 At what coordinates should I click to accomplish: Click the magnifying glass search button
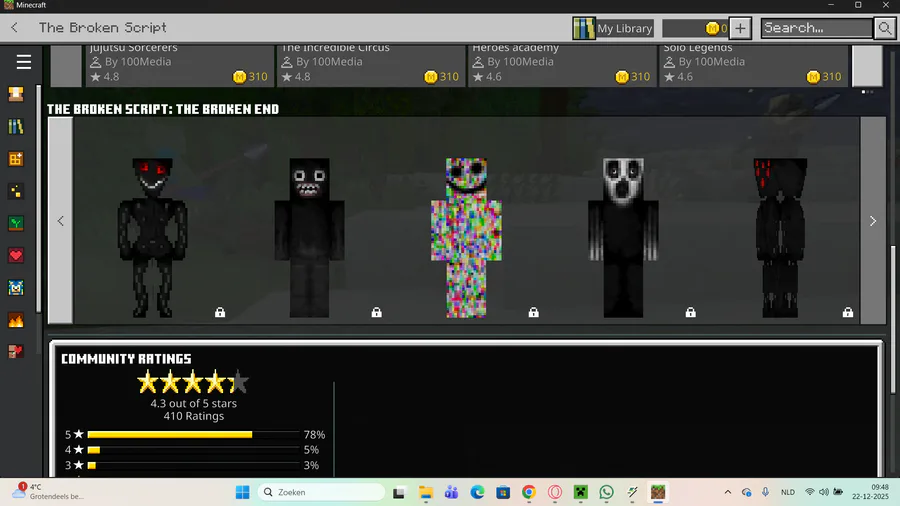pyautogui.click(x=885, y=28)
